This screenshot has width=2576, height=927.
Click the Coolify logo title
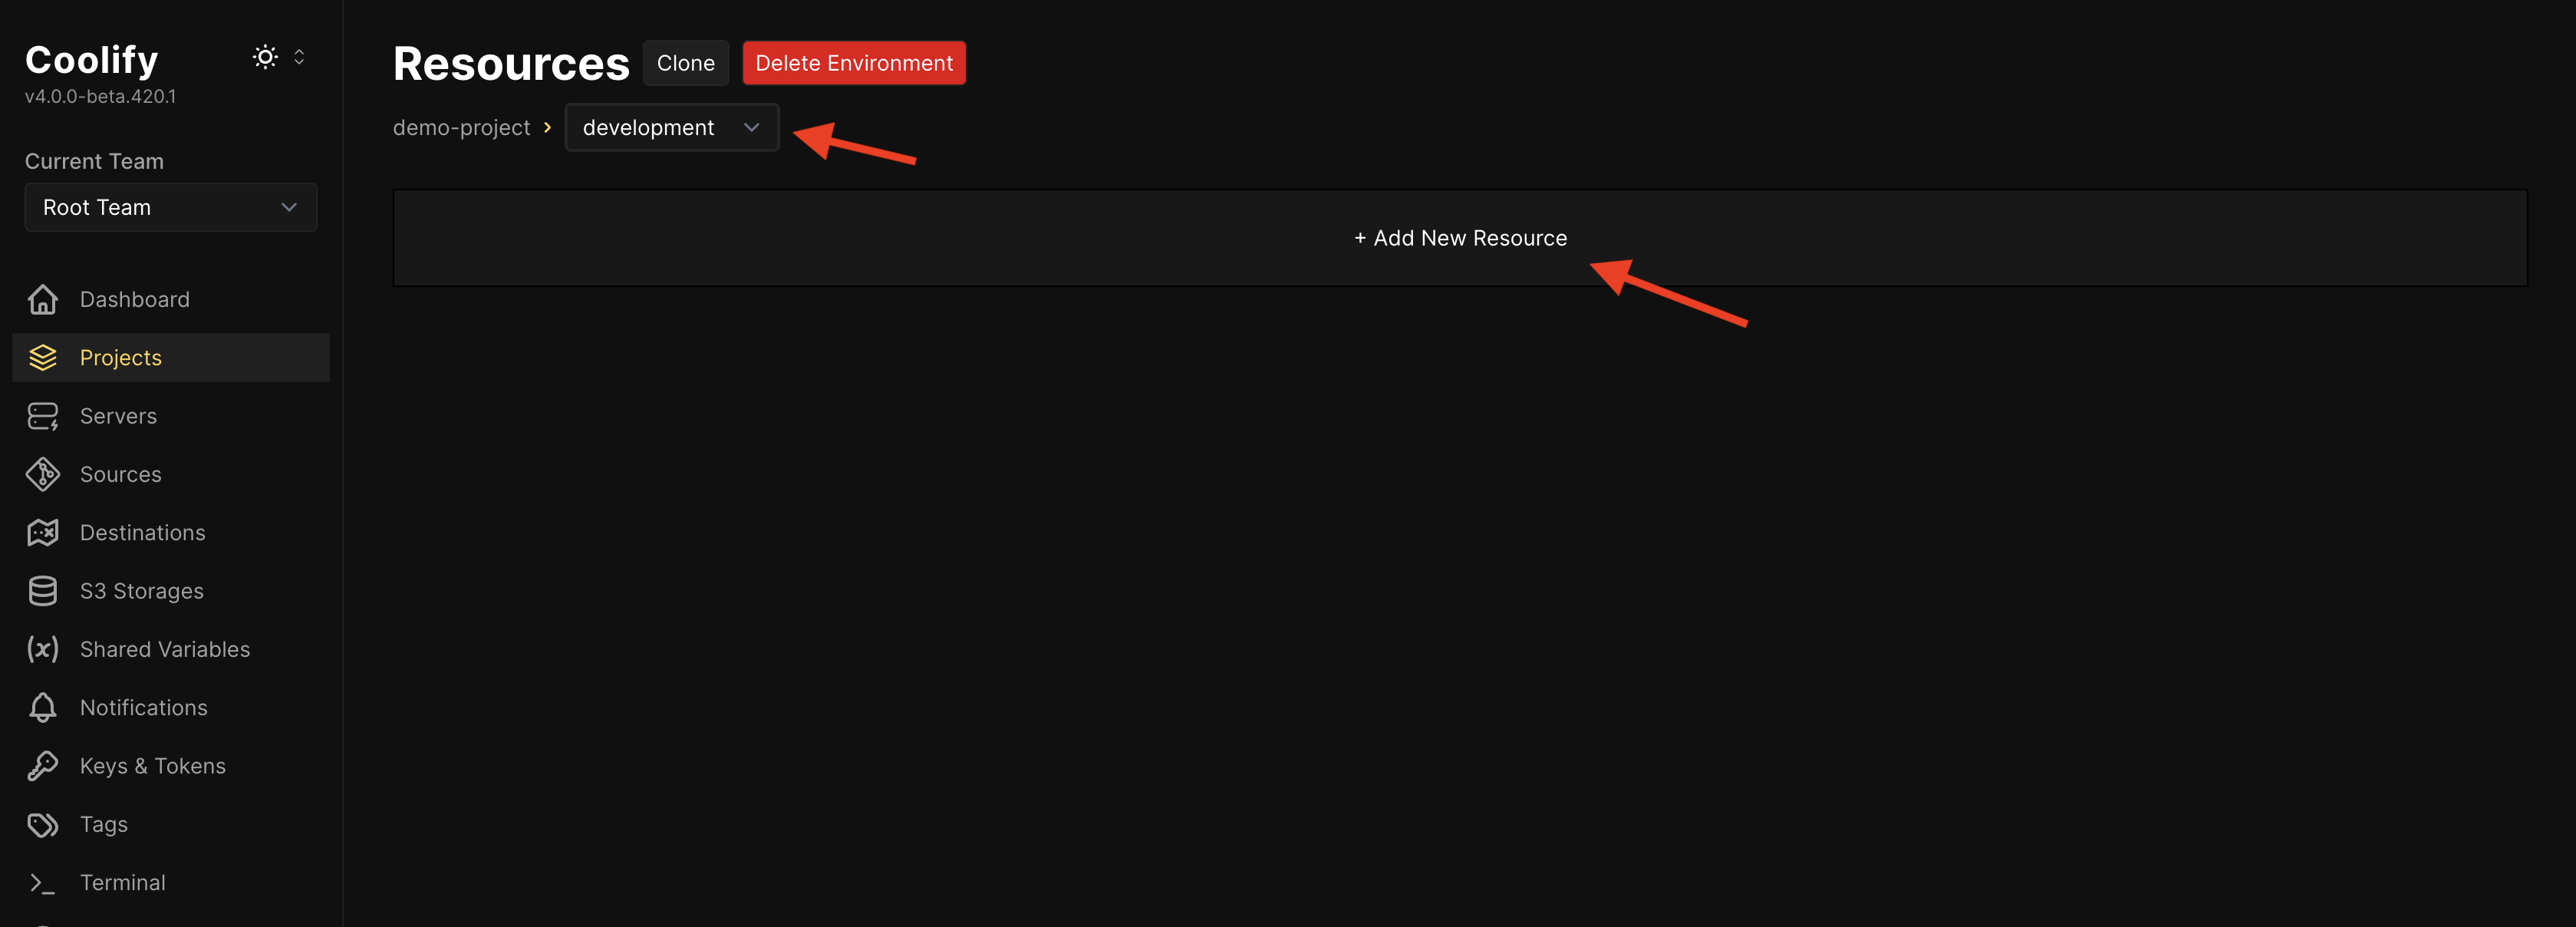(x=92, y=60)
